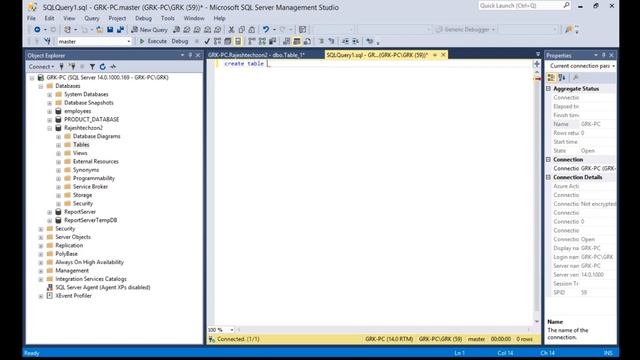Click the Paste icon in toolbar
The image size is (640, 360).
click(252, 29)
